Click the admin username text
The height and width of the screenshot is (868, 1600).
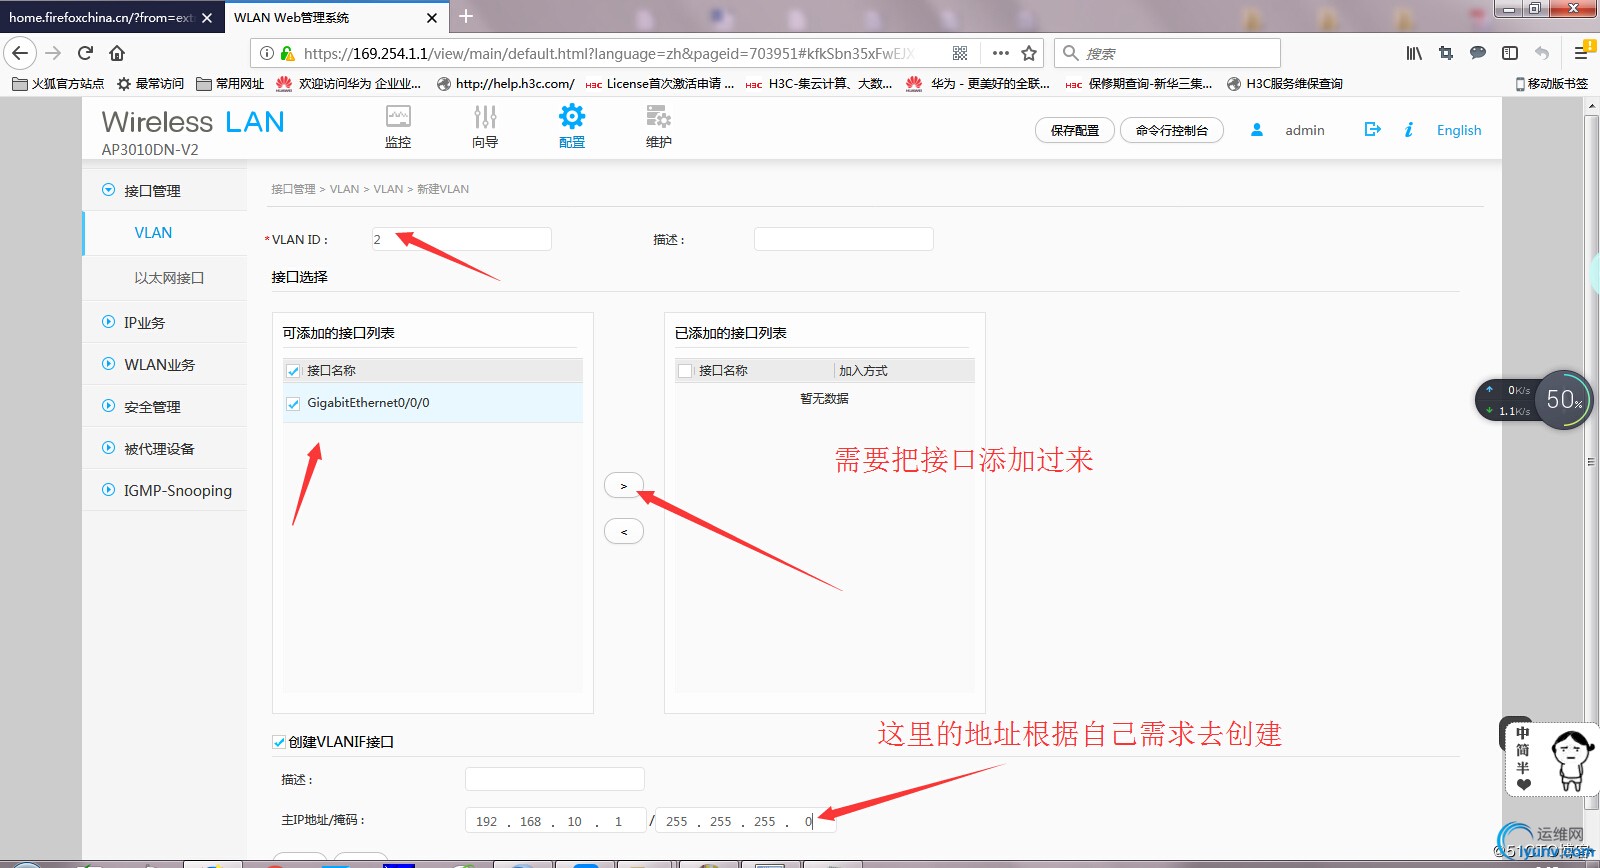1305,130
